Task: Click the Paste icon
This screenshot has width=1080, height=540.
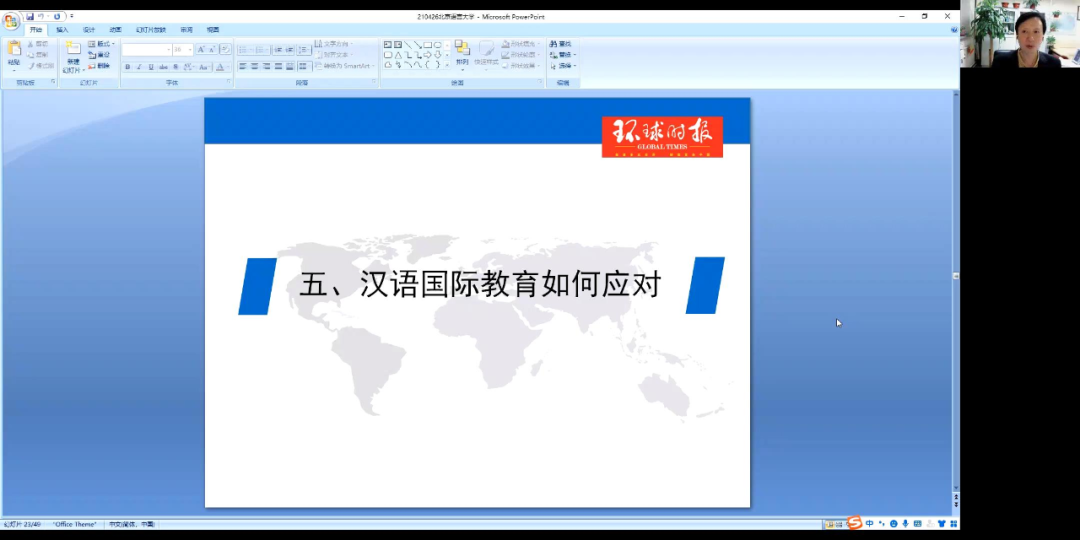Action: tap(14, 50)
